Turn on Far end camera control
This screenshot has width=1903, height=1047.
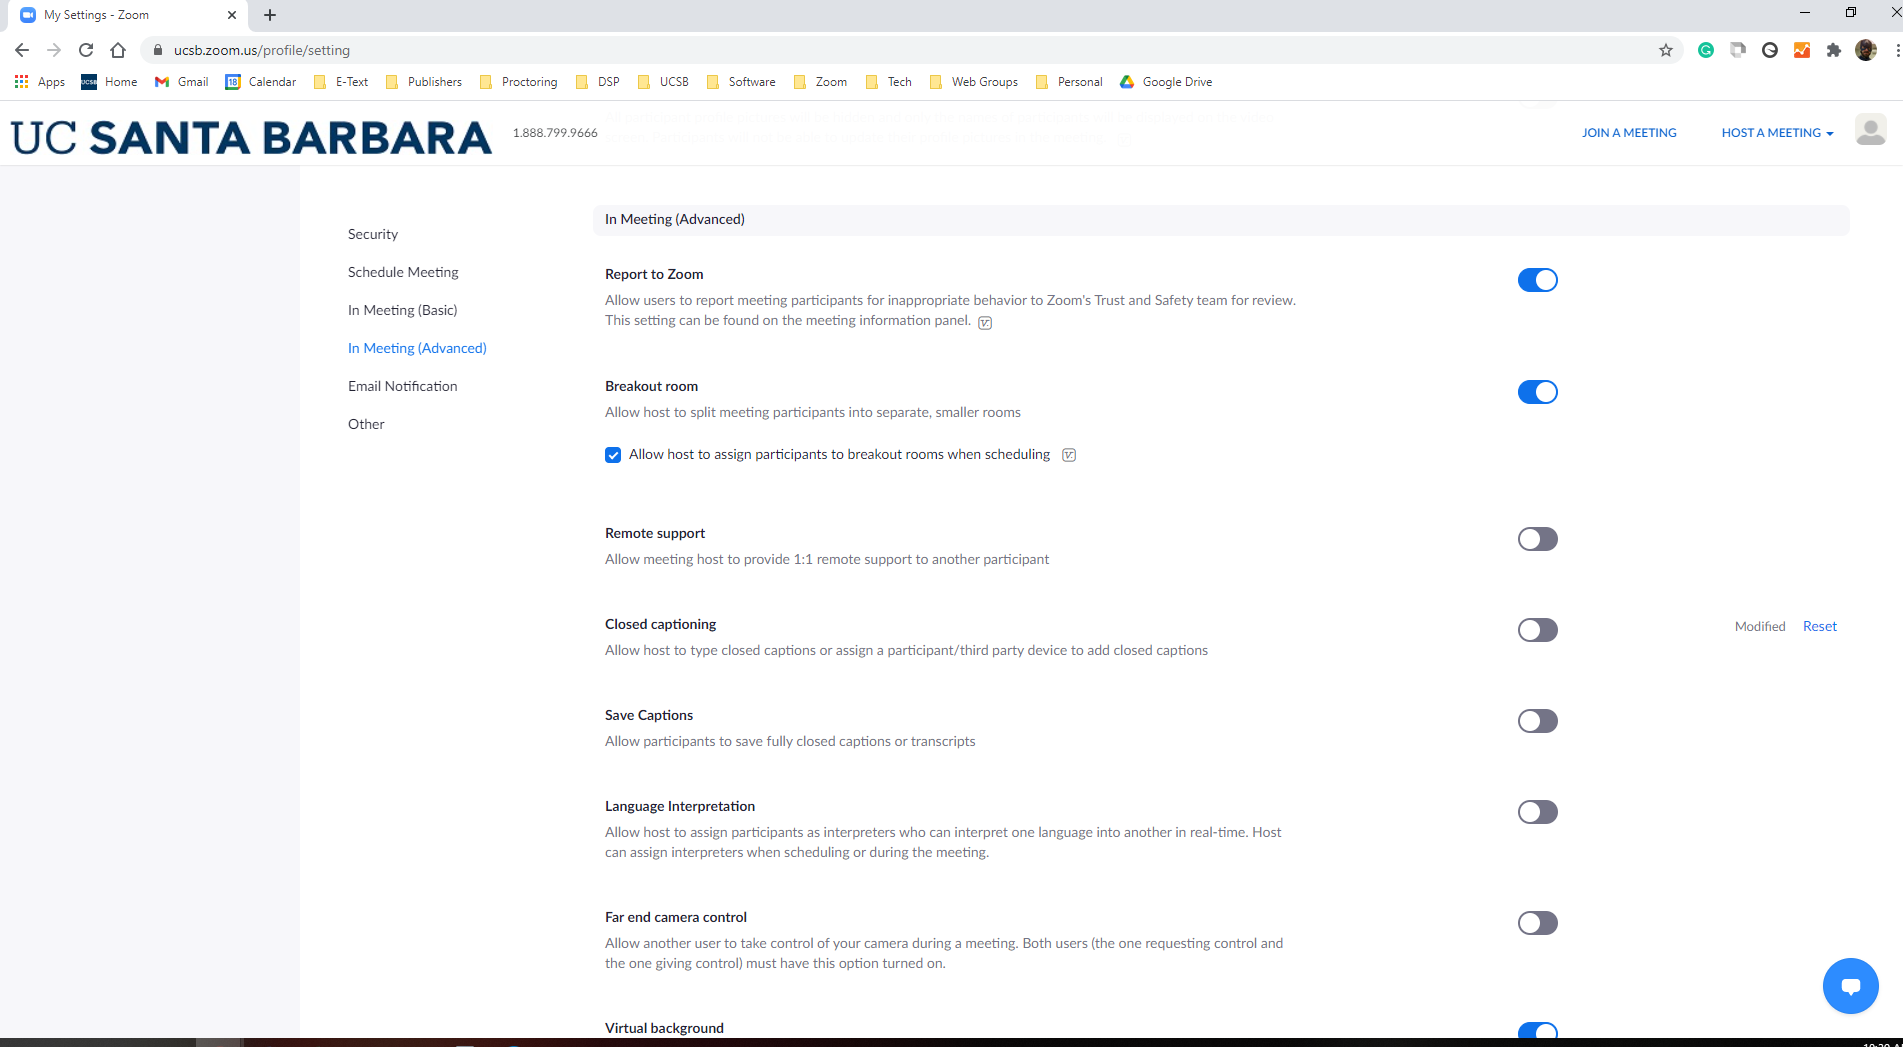click(x=1537, y=923)
